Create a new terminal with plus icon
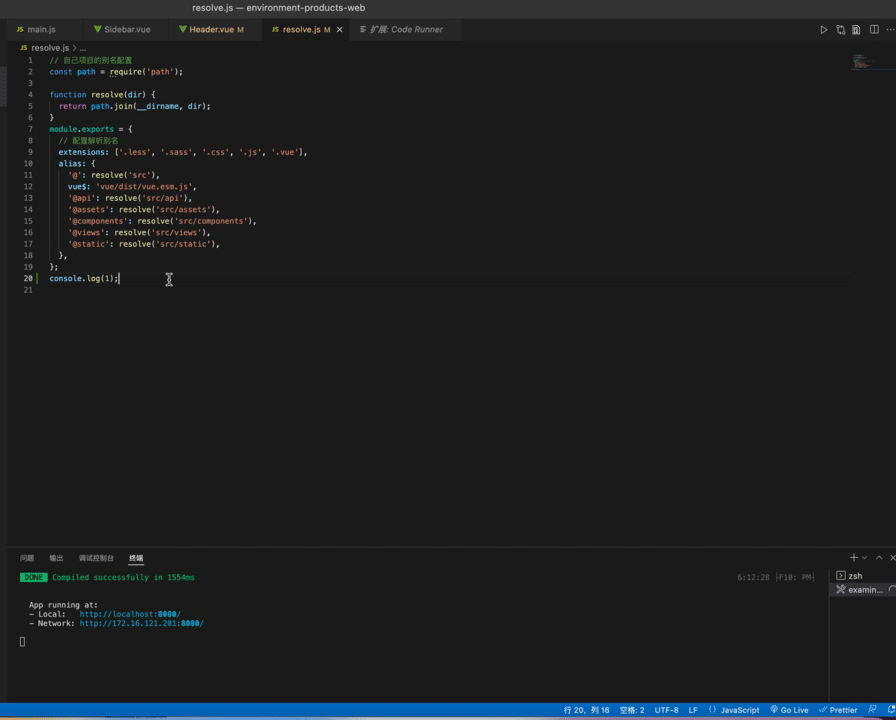The width and height of the screenshot is (896, 720). pos(854,558)
